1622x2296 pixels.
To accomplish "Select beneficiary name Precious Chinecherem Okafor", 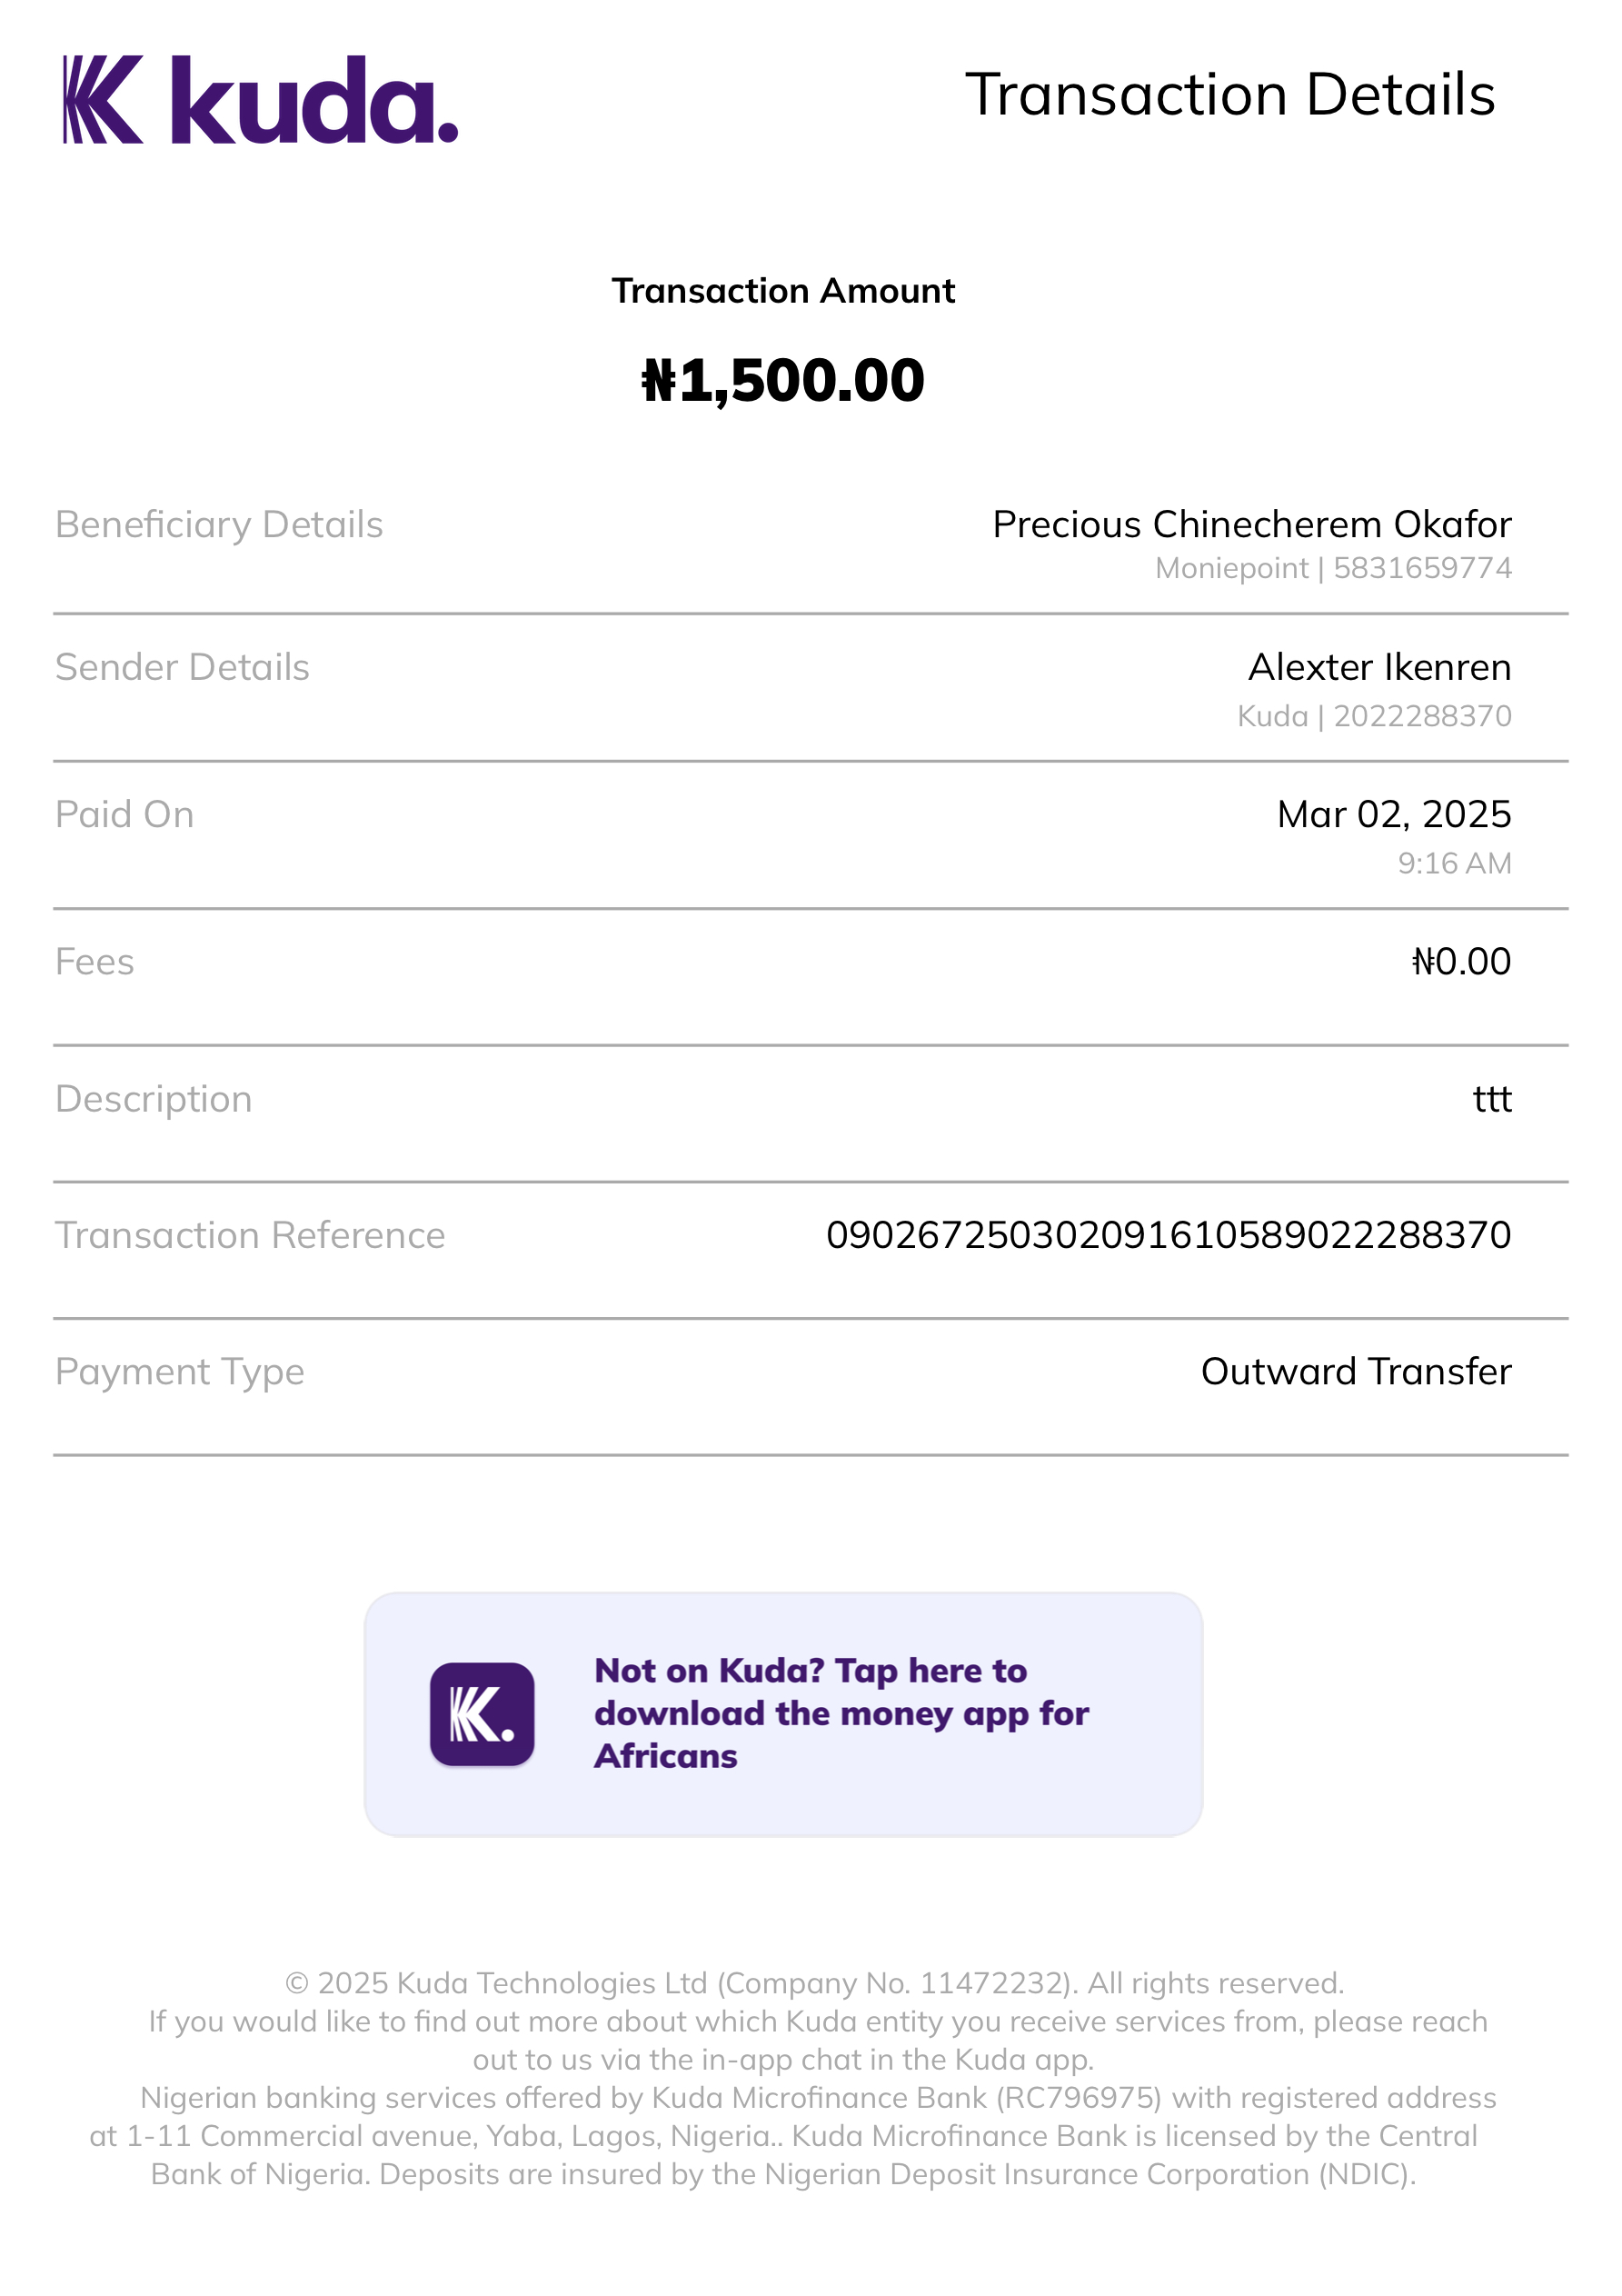I will click(x=1251, y=525).
